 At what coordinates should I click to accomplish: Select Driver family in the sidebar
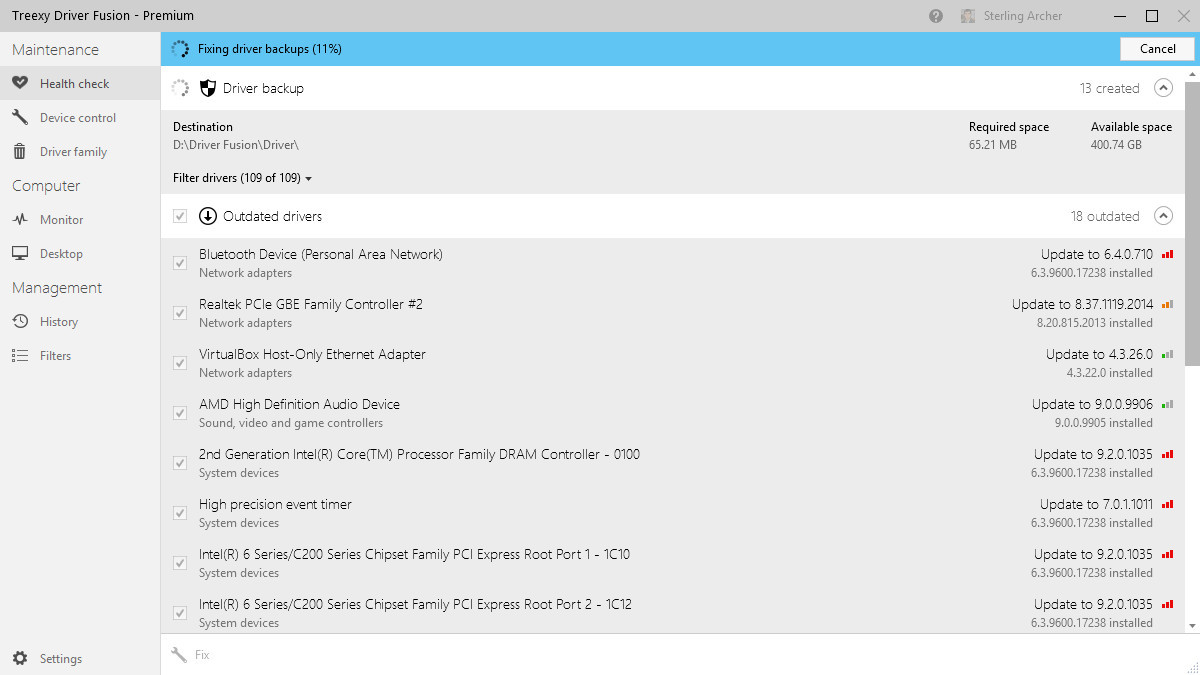(x=80, y=152)
